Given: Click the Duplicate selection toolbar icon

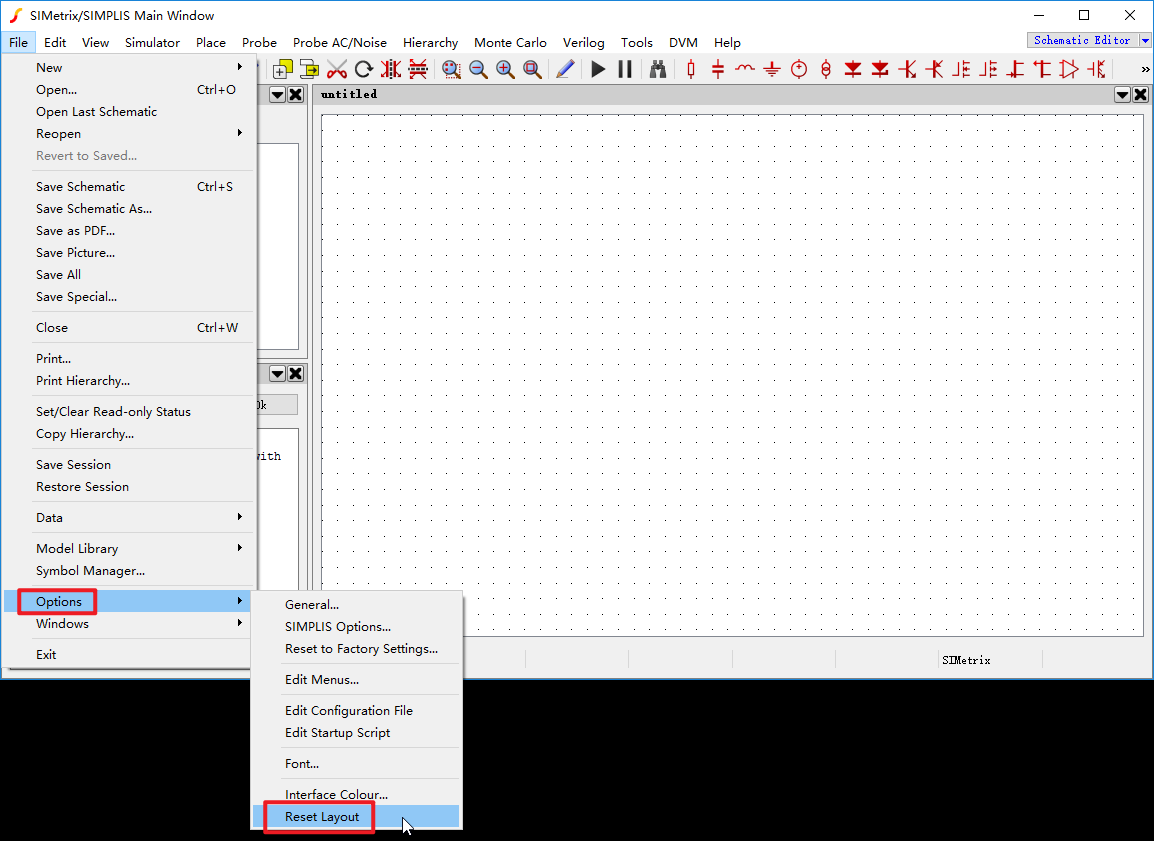Looking at the screenshot, I should (283, 69).
